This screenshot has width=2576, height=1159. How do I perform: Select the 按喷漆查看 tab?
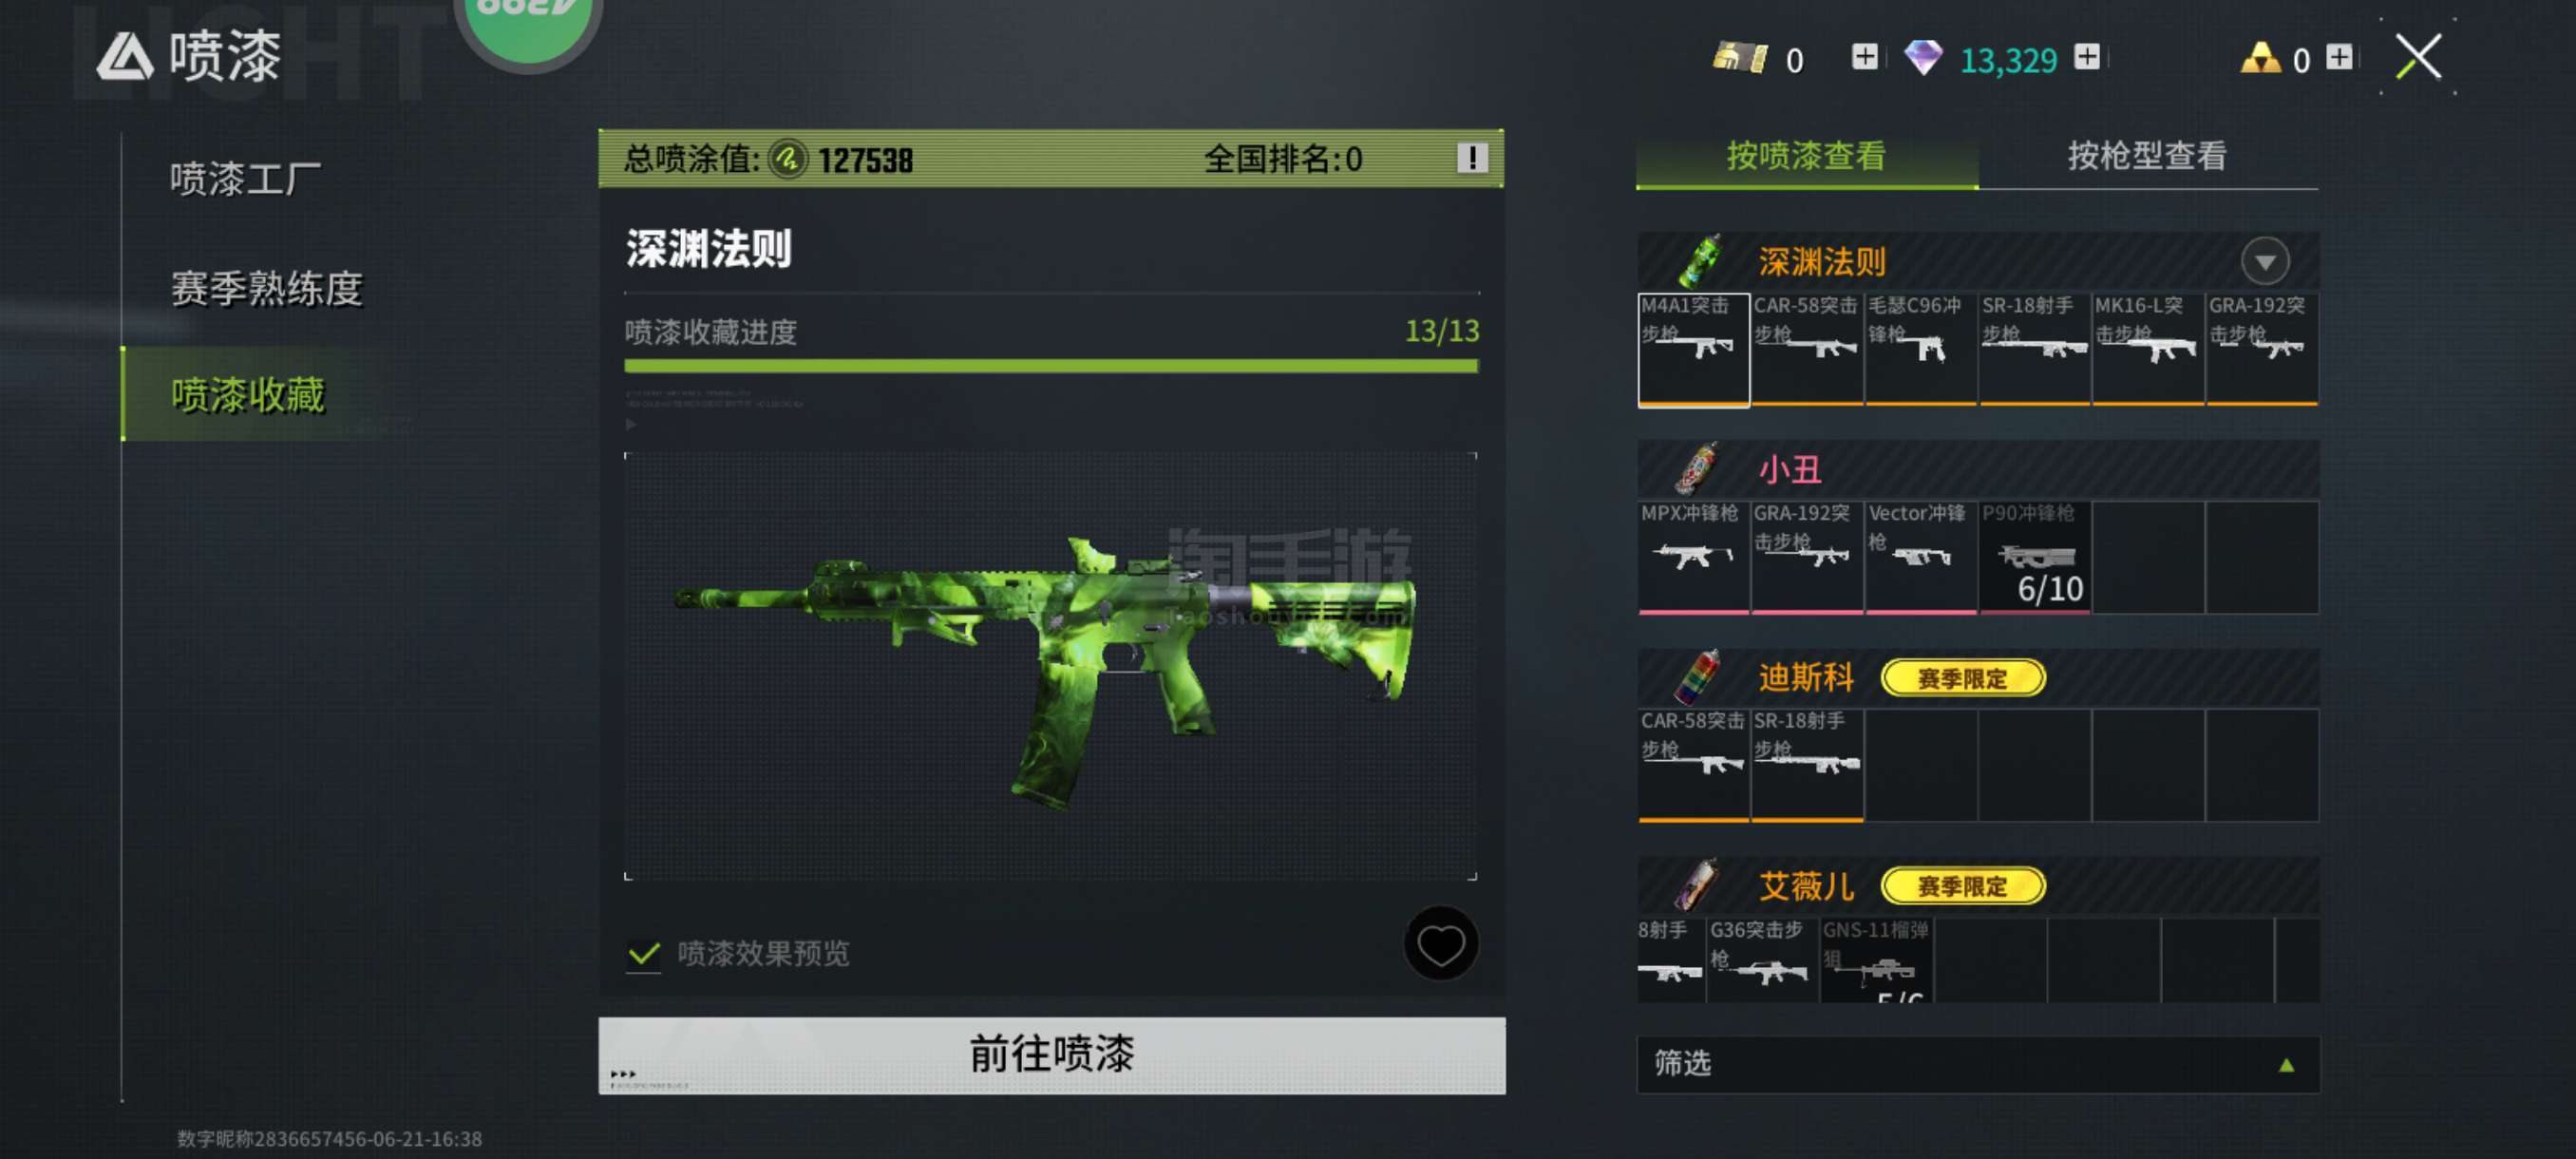point(1806,156)
